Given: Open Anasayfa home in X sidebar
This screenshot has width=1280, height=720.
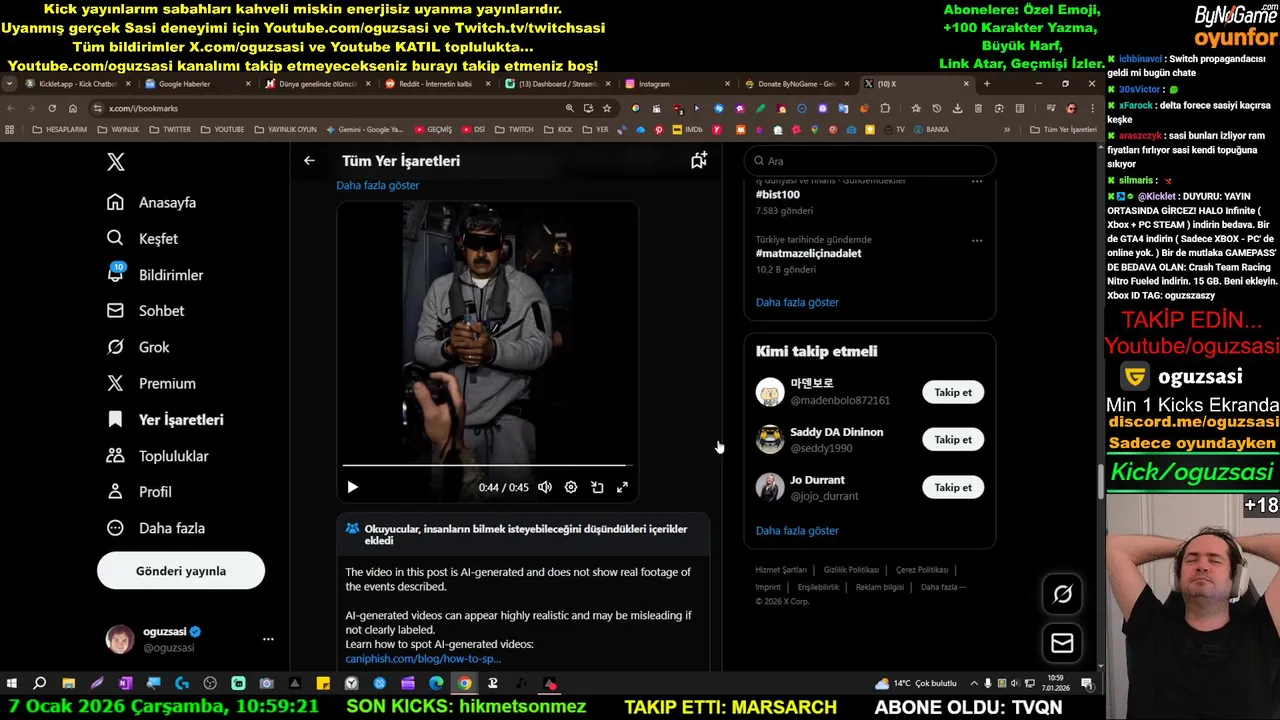Looking at the screenshot, I should (152, 202).
